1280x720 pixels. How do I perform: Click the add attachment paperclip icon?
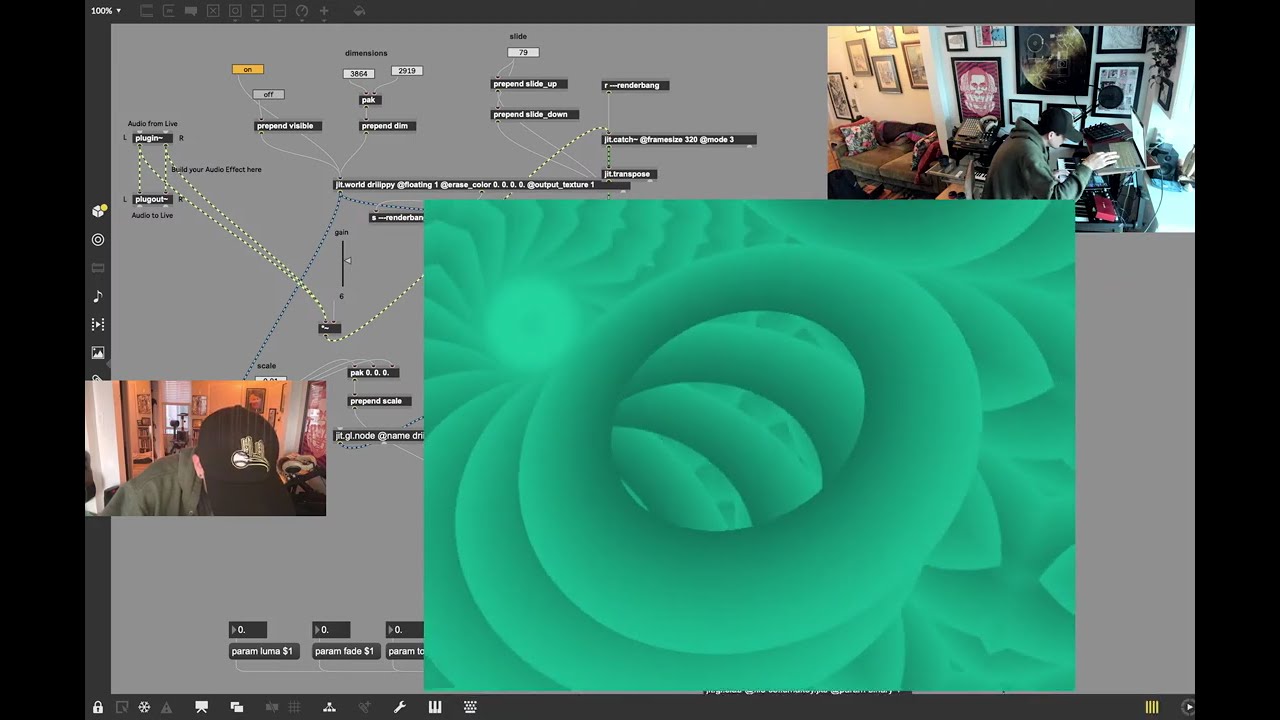(x=365, y=707)
